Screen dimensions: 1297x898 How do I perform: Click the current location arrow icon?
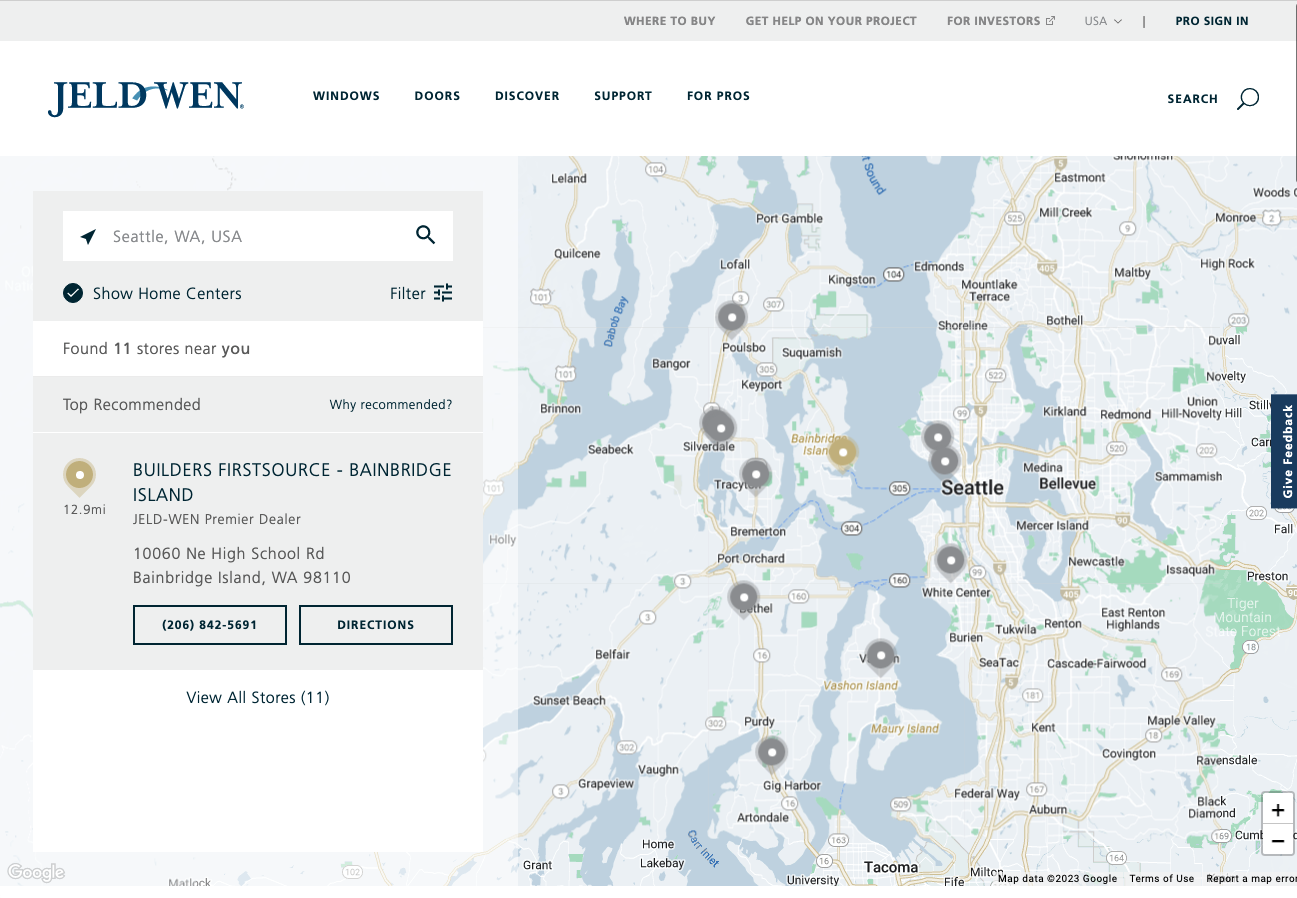click(88, 236)
